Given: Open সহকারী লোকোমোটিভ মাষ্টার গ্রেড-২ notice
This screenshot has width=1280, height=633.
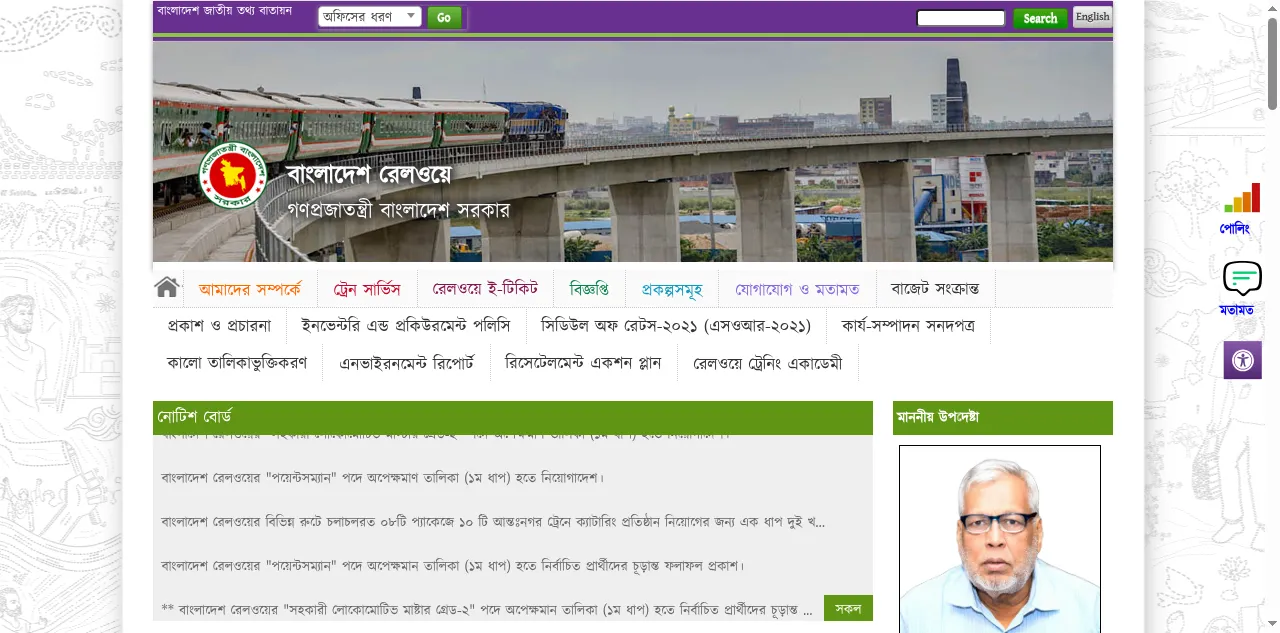Looking at the screenshot, I should point(487,610).
